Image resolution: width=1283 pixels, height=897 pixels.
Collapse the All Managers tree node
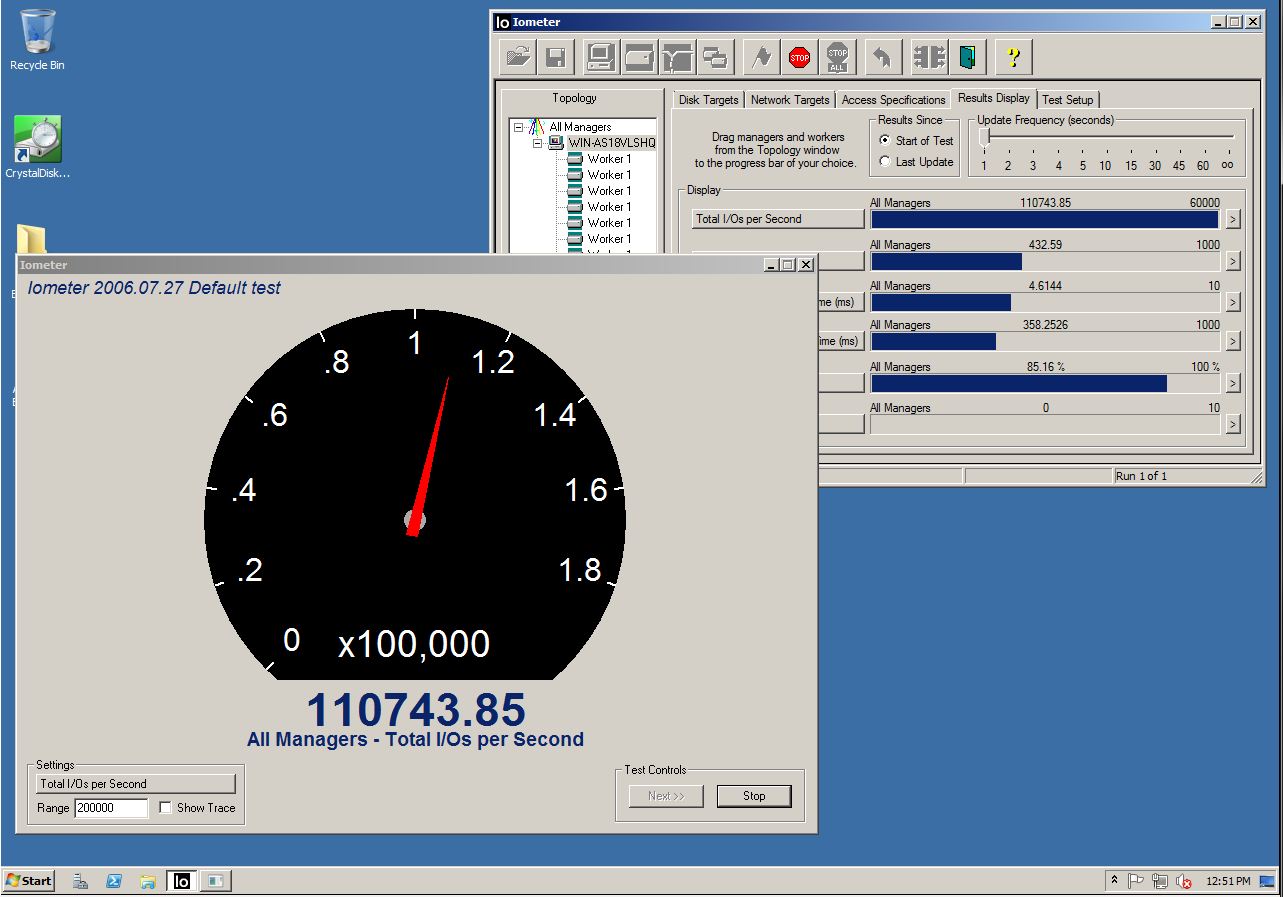(x=519, y=127)
